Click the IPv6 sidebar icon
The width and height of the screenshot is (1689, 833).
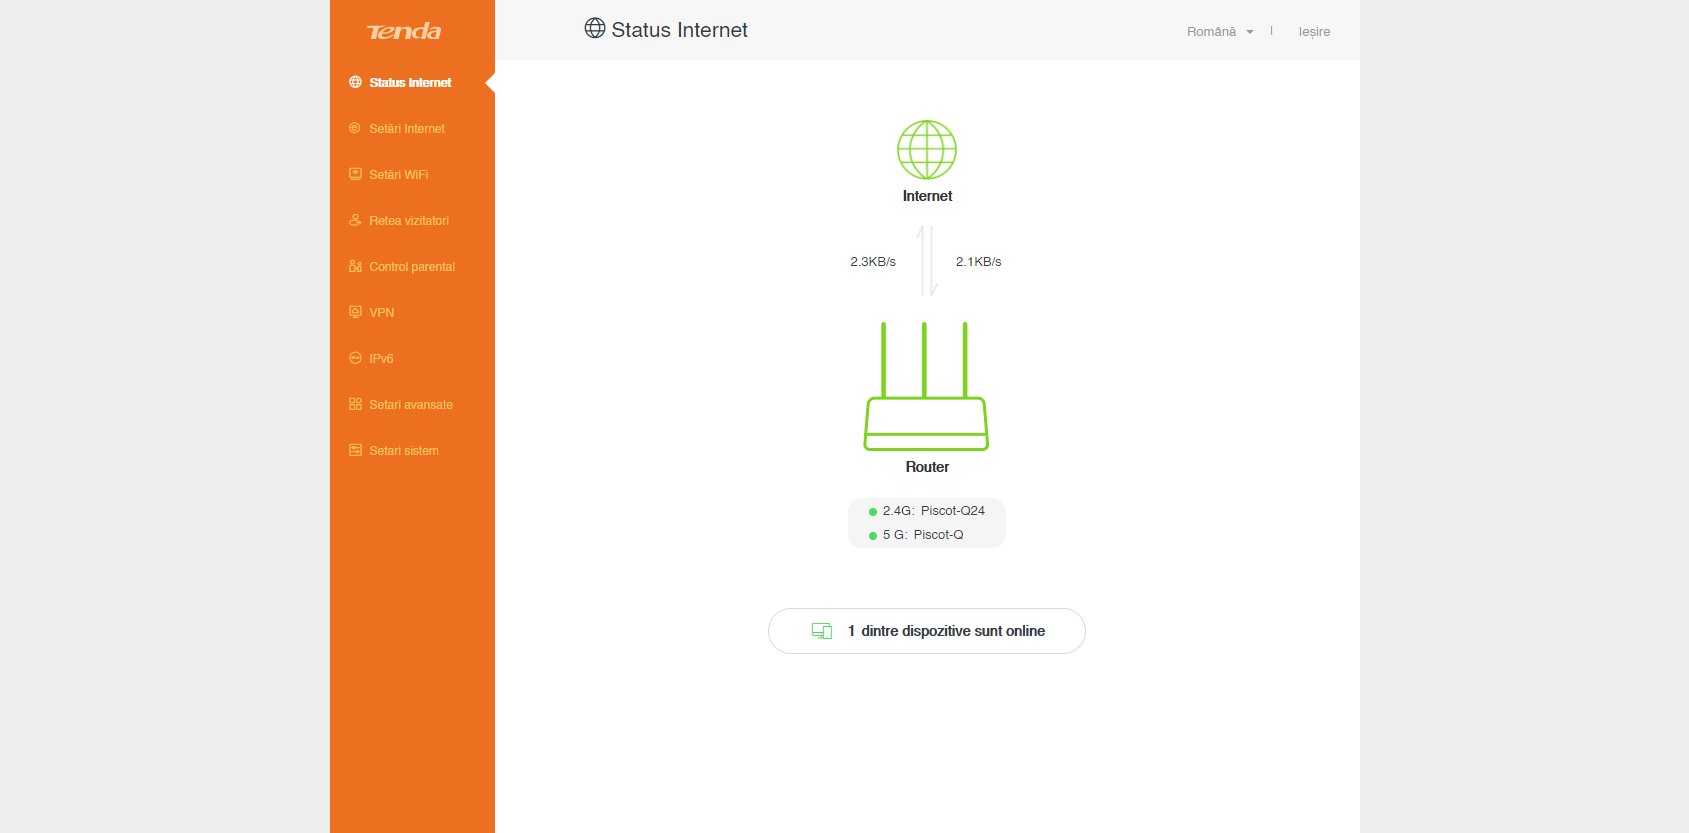(x=355, y=358)
